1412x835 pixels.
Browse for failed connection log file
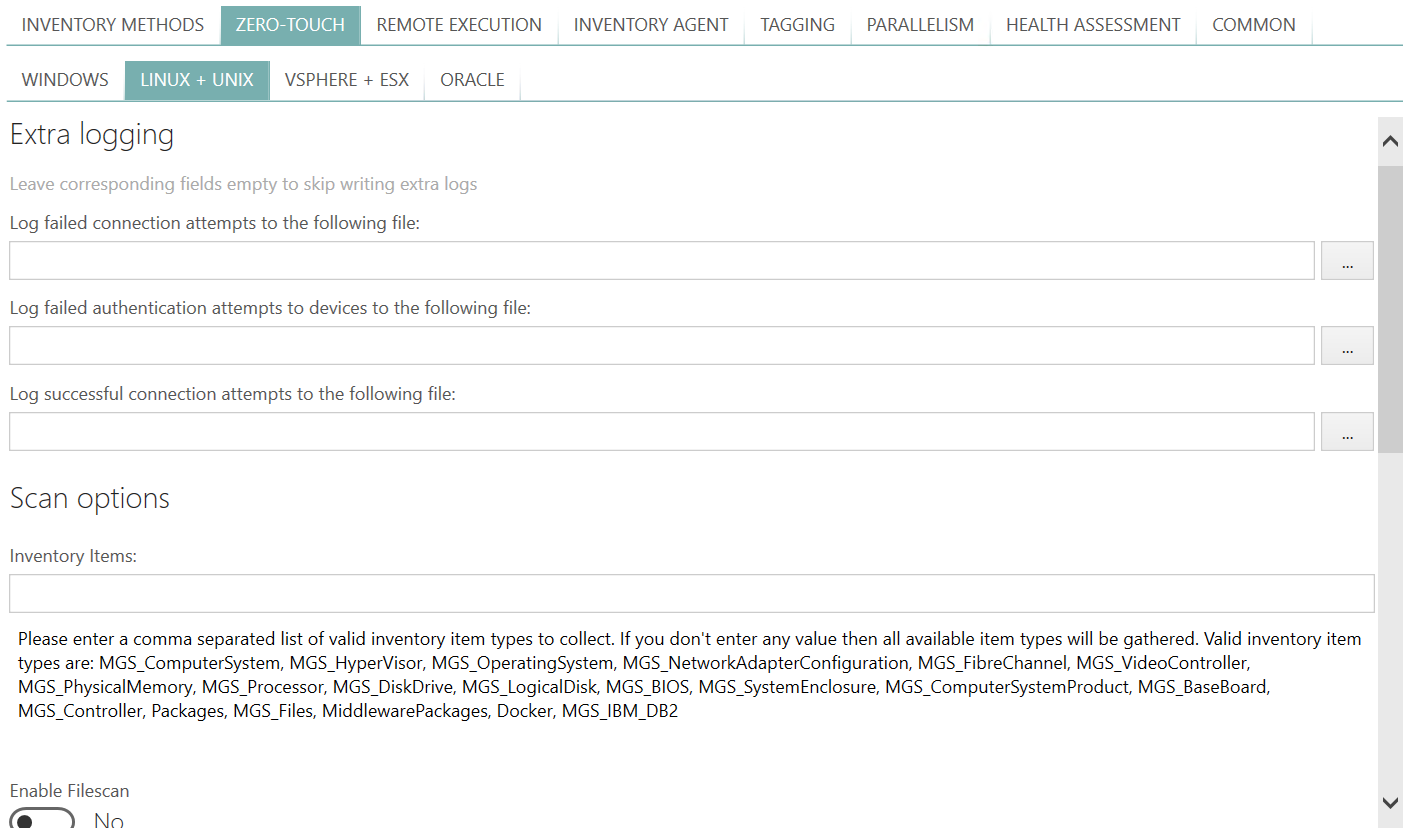[x=1347, y=261]
